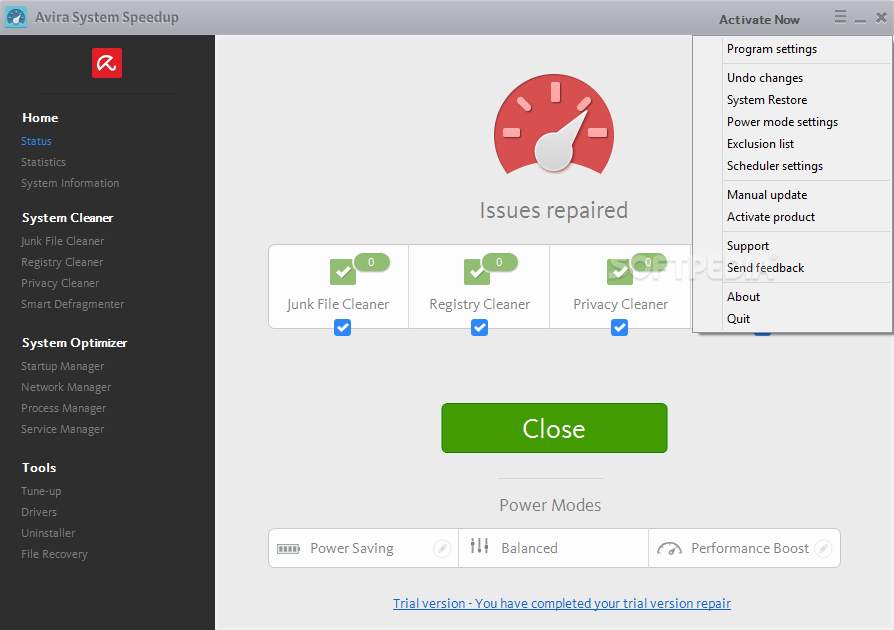Select Performance Boost mode
The image size is (894, 630).
coord(744,548)
